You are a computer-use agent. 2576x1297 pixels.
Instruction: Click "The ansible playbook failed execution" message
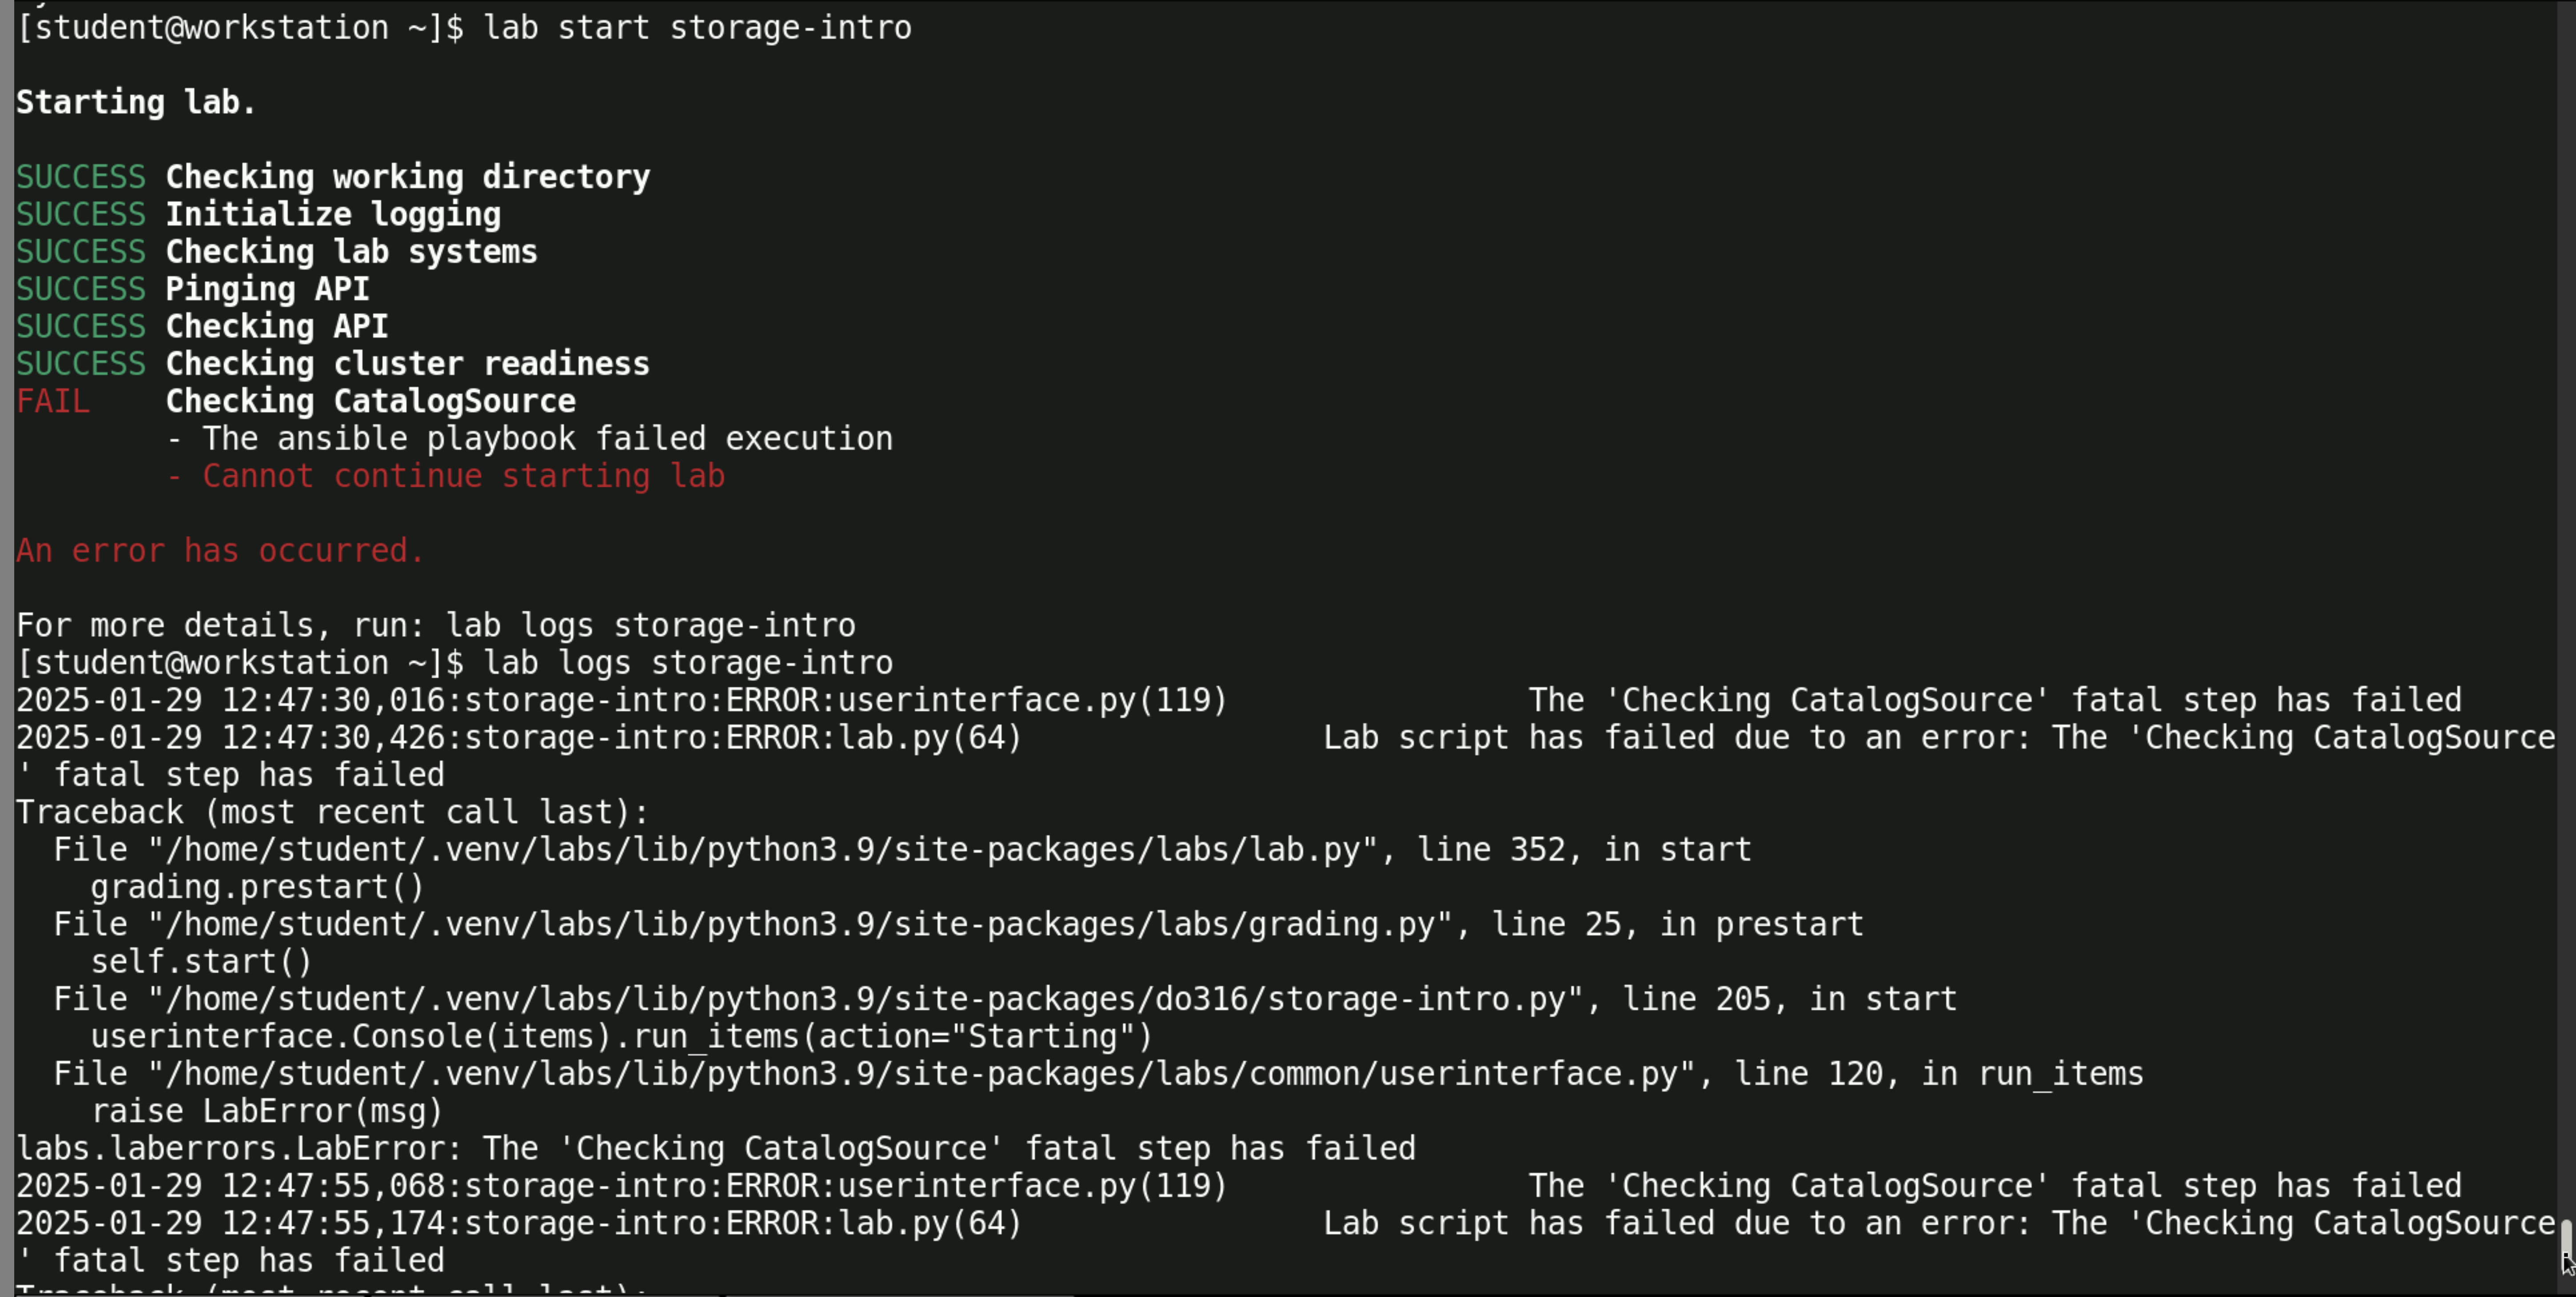[x=547, y=439]
